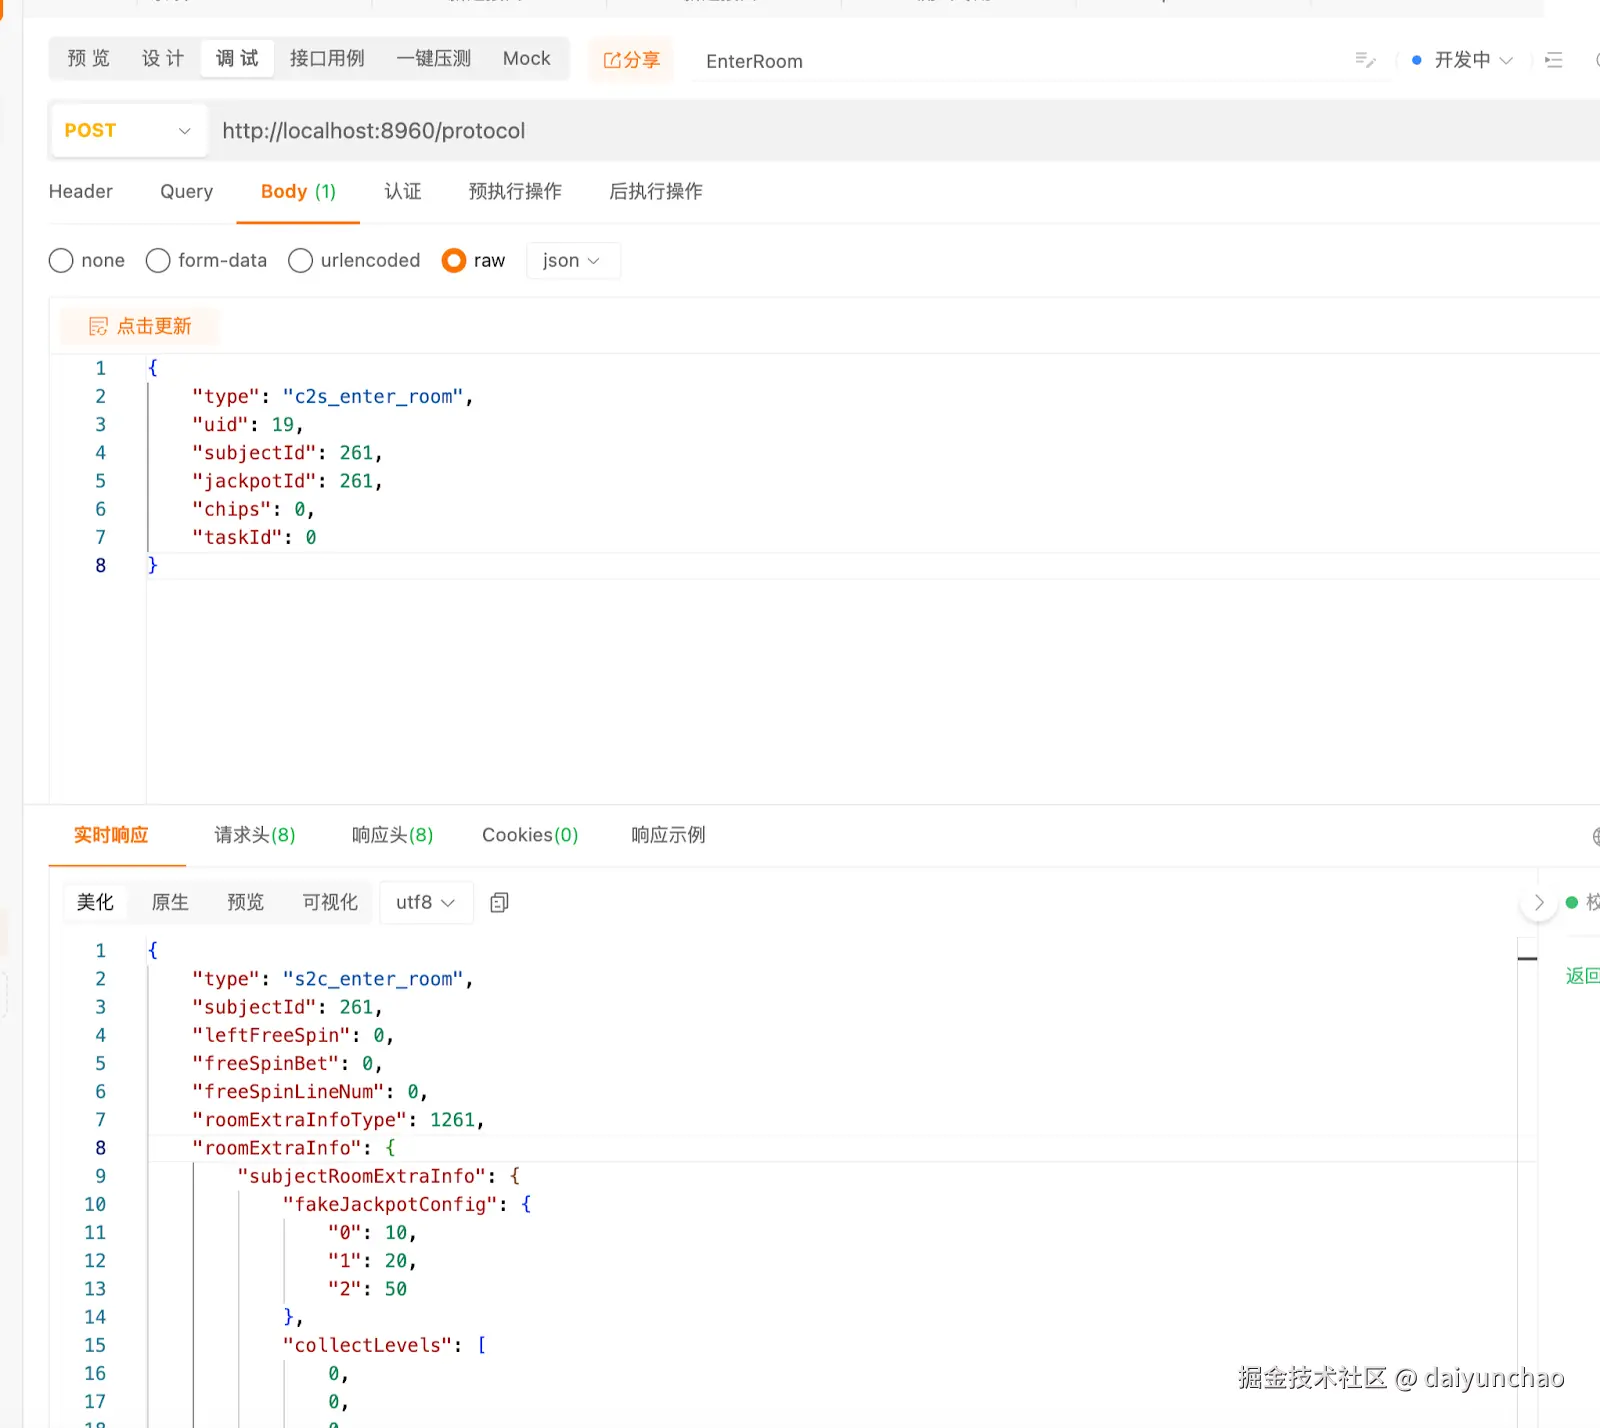Click the request body line "subjectId": 261
The image size is (1600, 1428).
pos(287,453)
